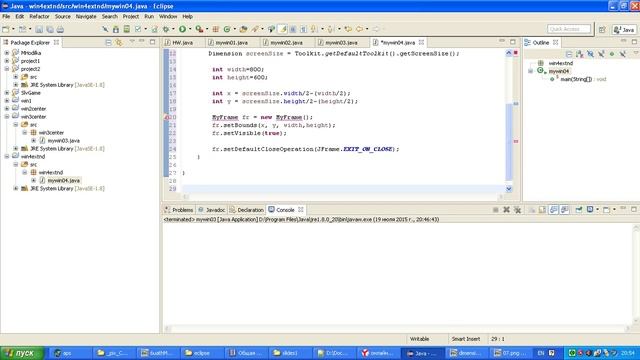Close the mywin04.java editor tab

[x=421, y=42]
